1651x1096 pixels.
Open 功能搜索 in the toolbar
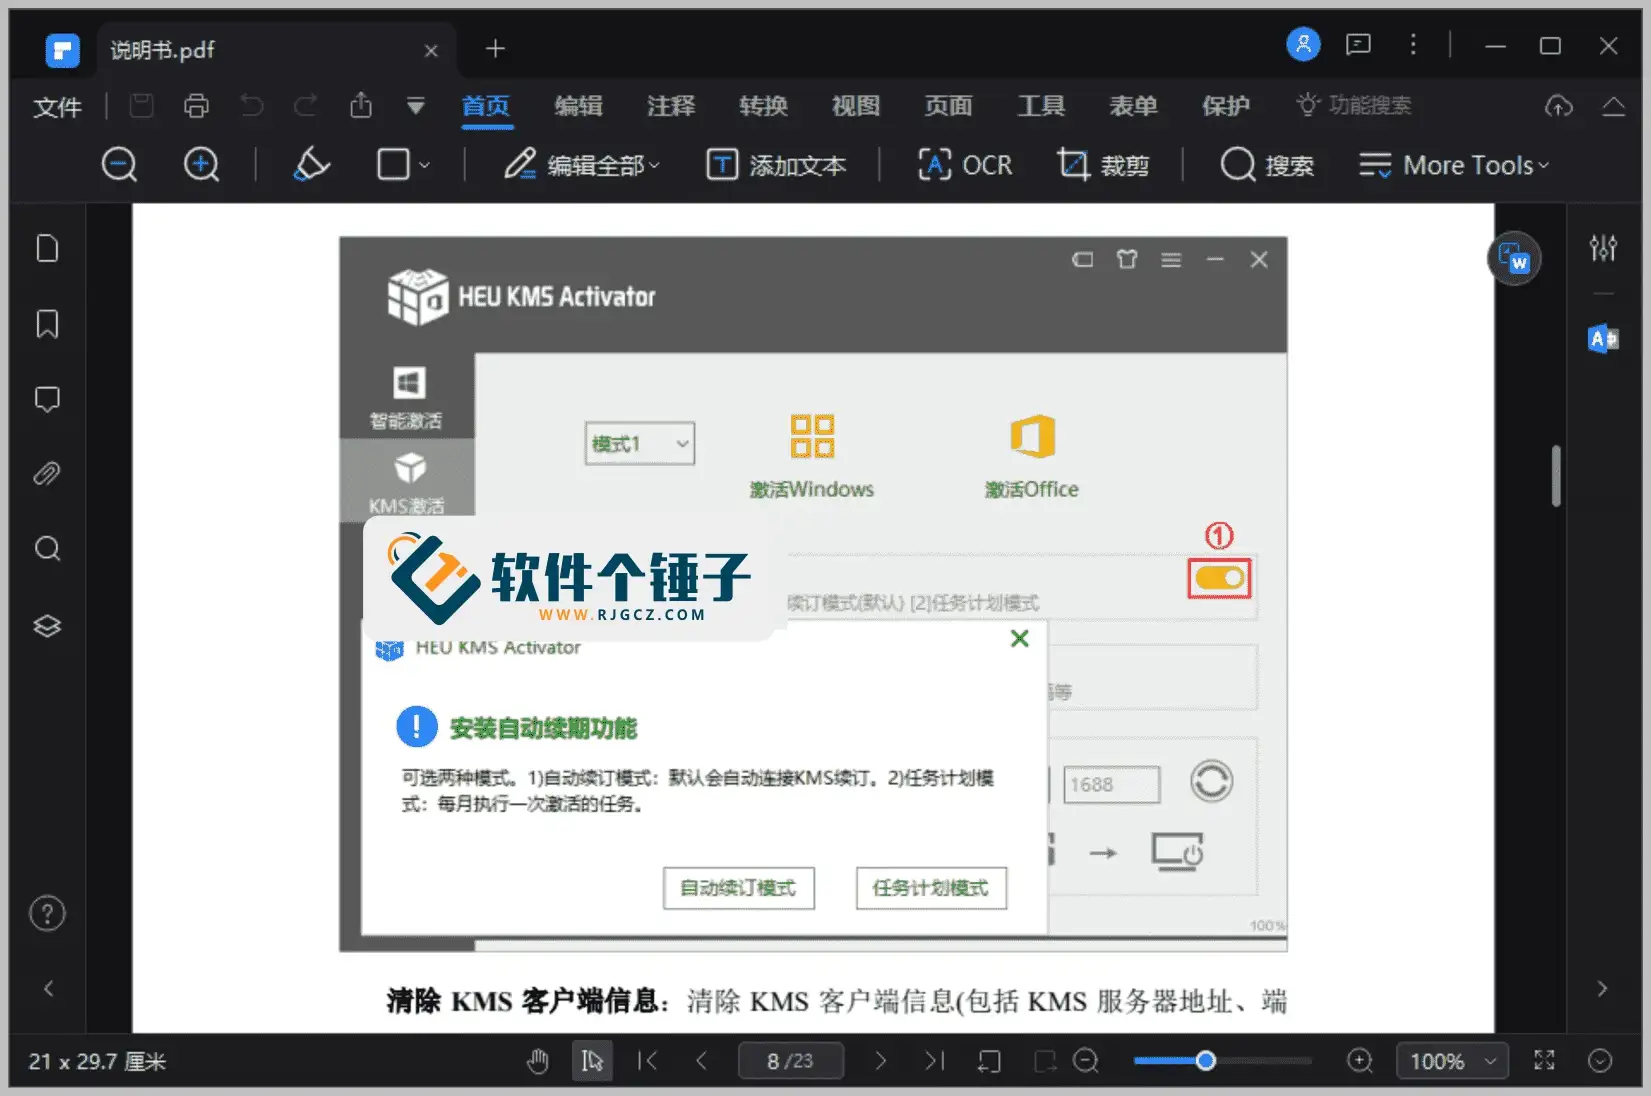pos(1355,104)
